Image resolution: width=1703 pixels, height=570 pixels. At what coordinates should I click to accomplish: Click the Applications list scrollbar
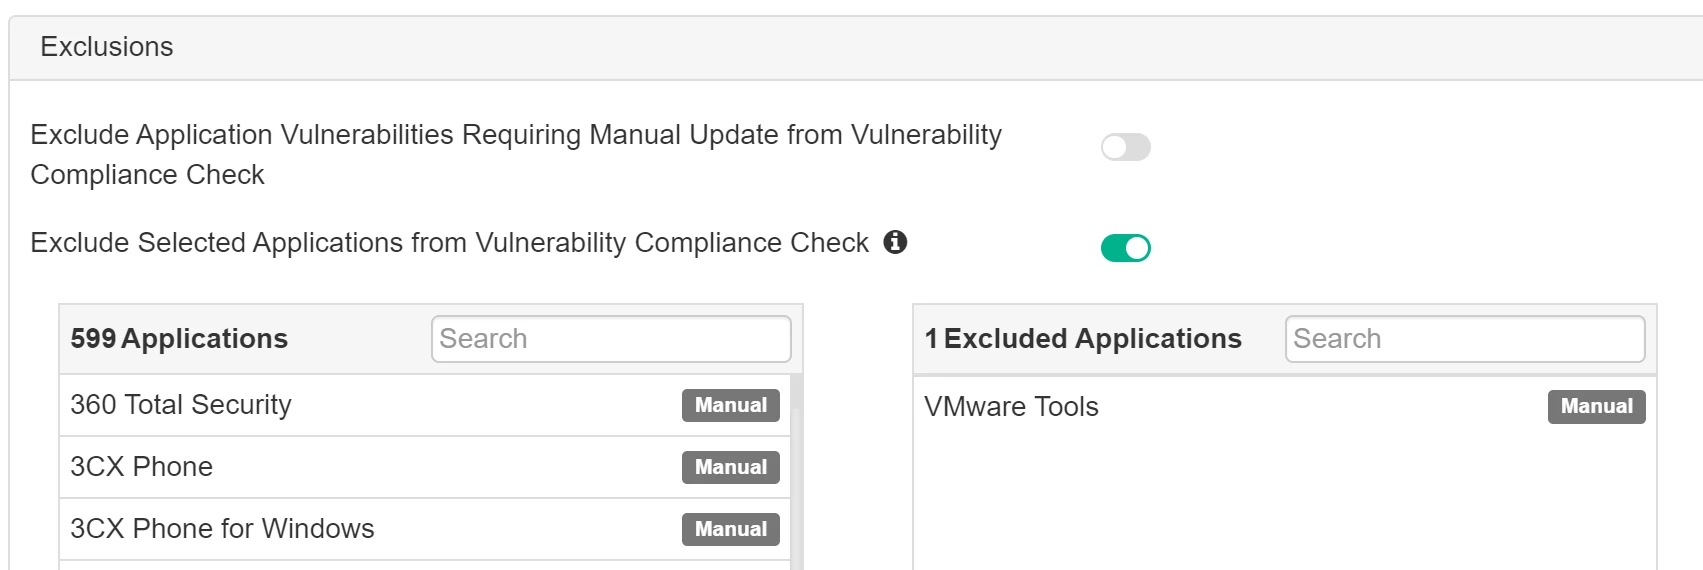(796, 472)
